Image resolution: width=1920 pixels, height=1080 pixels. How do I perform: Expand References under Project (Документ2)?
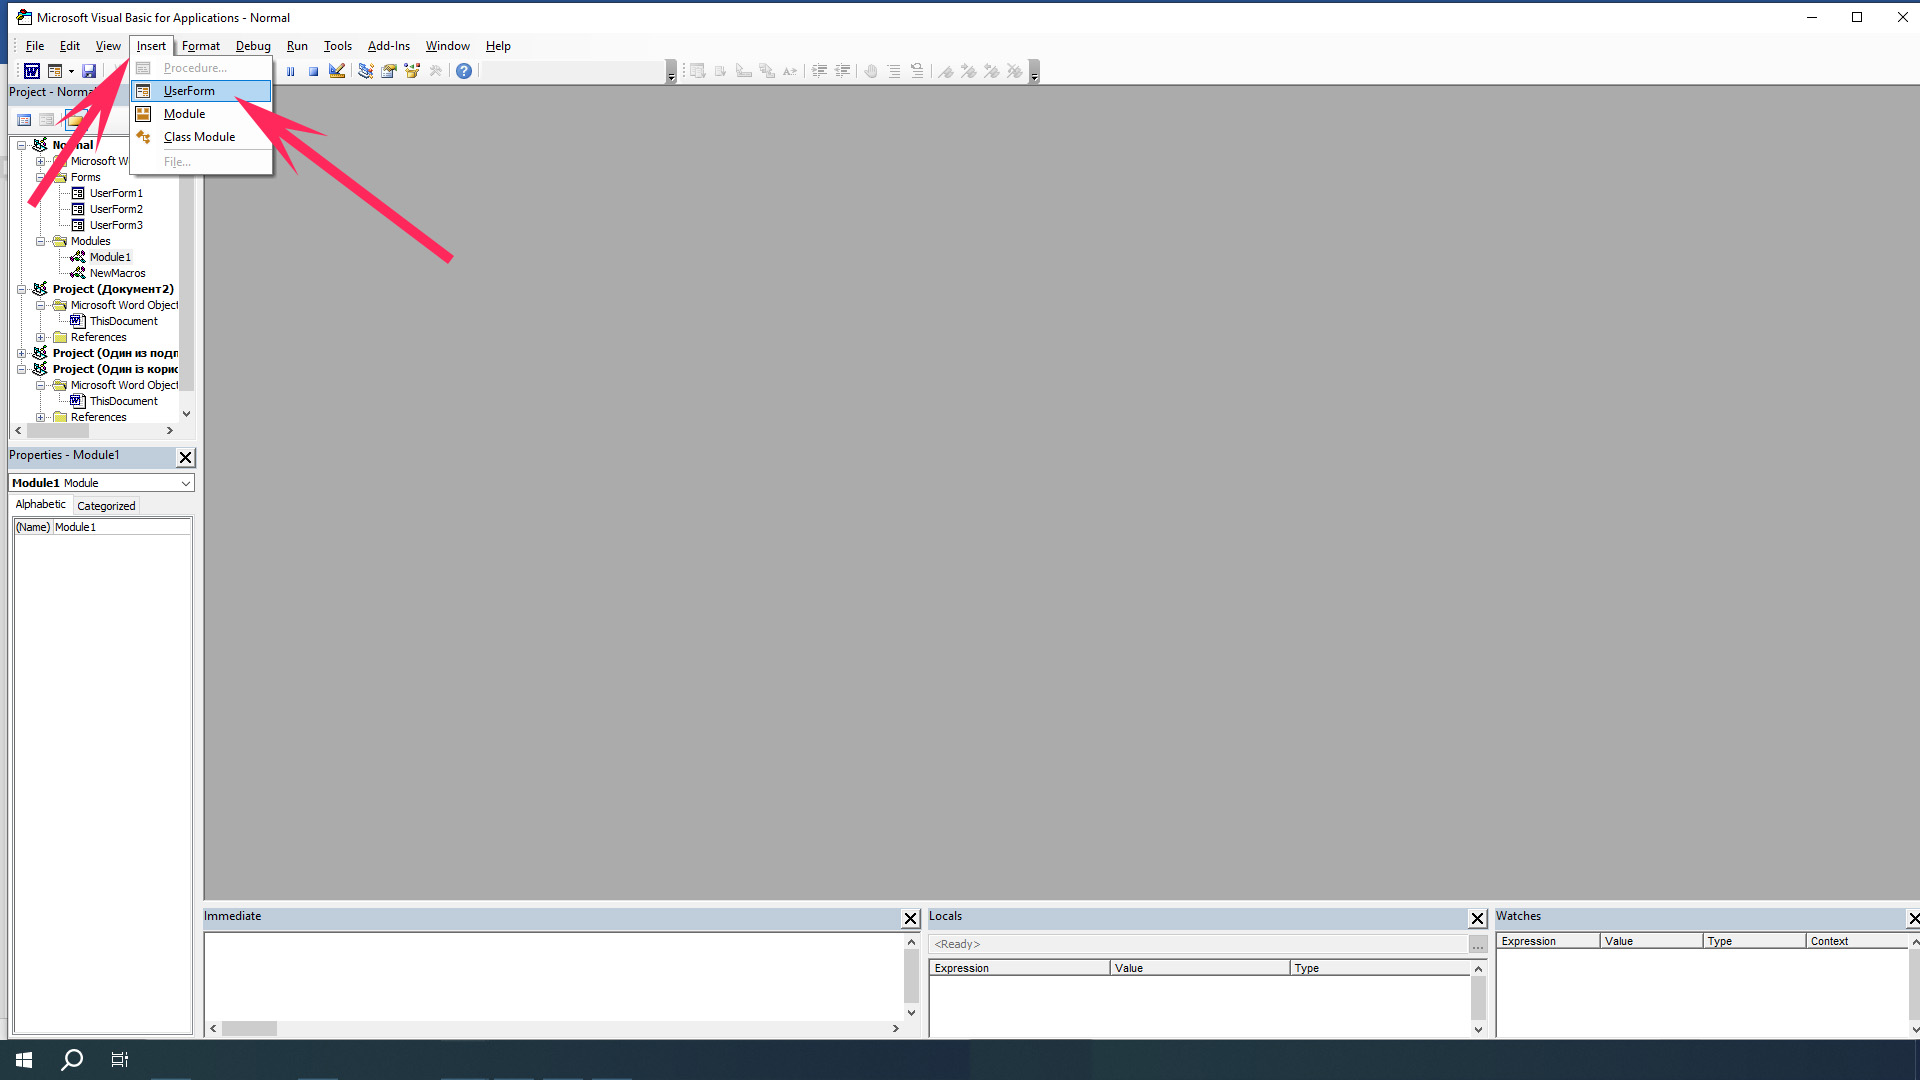(x=41, y=337)
